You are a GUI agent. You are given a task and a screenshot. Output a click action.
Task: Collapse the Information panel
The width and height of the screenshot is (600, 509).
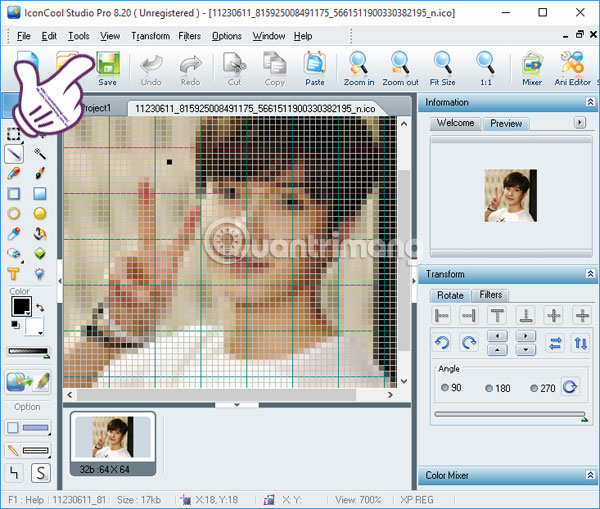coord(590,102)
